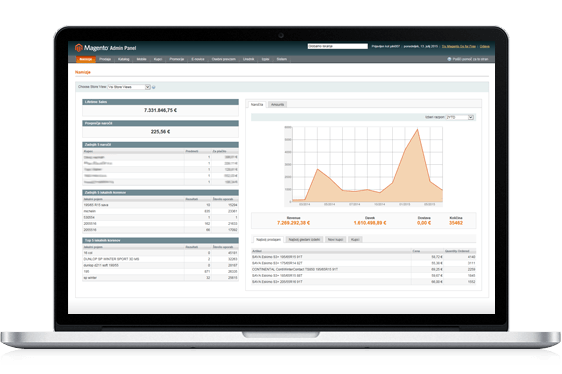Switch to the Amounts chart tab

[277, 105]
